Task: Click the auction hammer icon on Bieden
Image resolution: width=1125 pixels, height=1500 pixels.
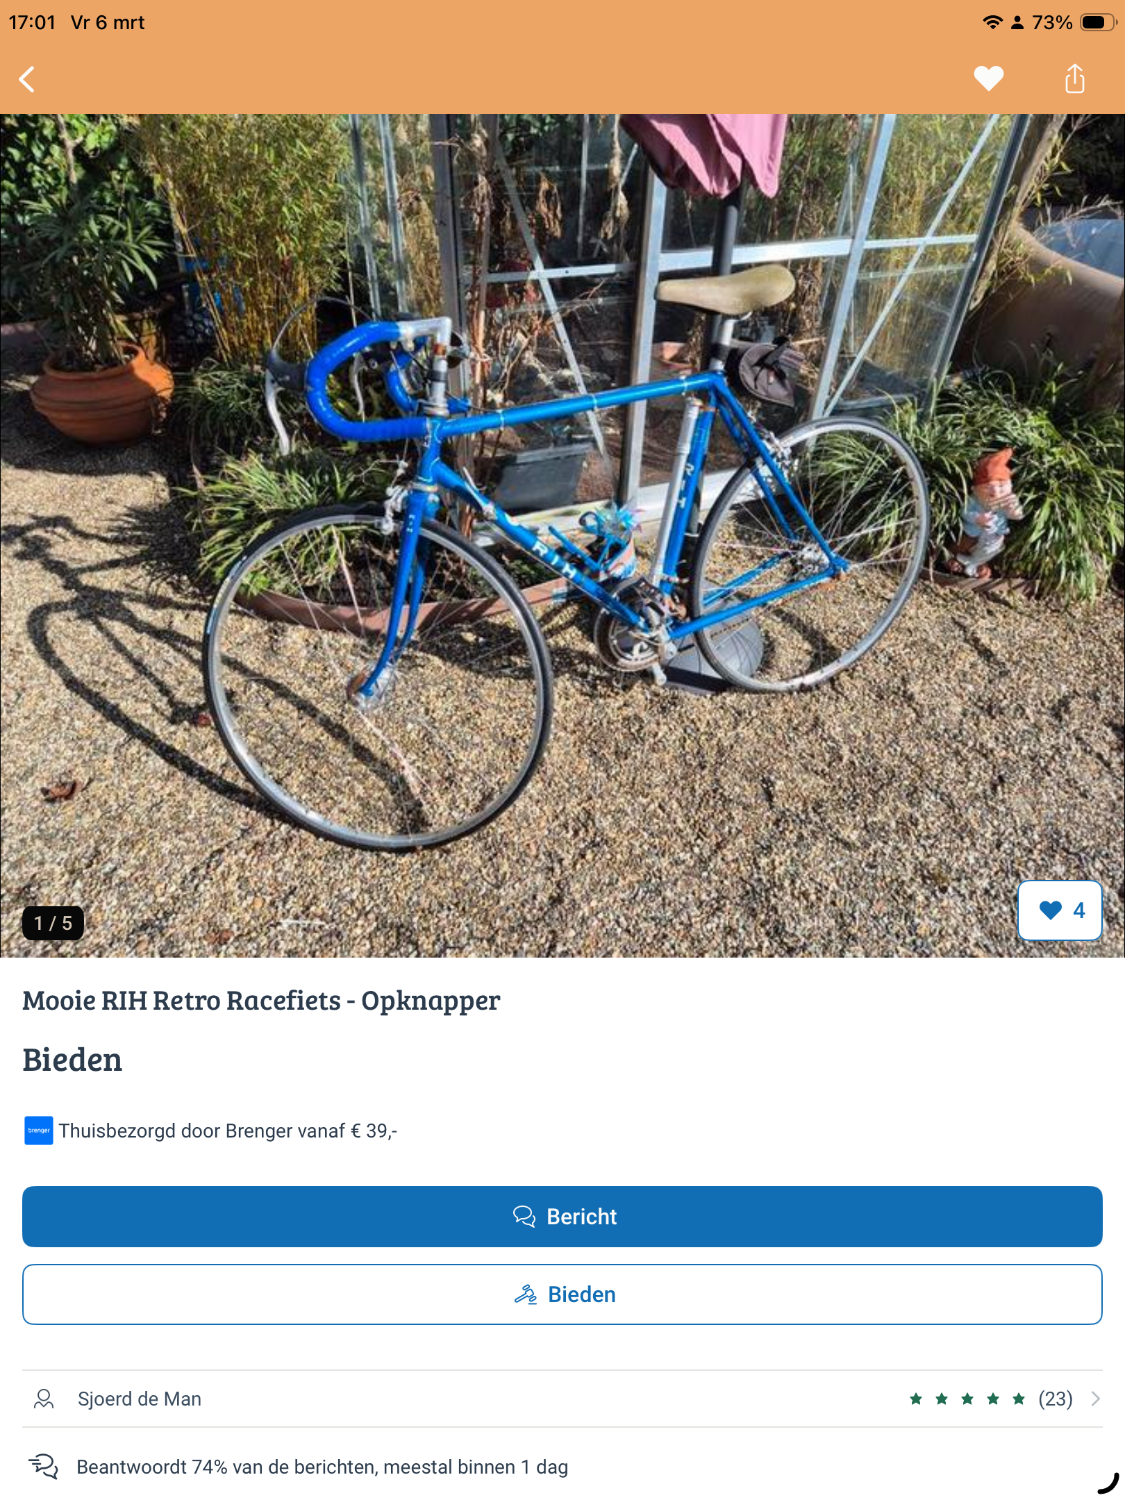Action: (525, 1294)
